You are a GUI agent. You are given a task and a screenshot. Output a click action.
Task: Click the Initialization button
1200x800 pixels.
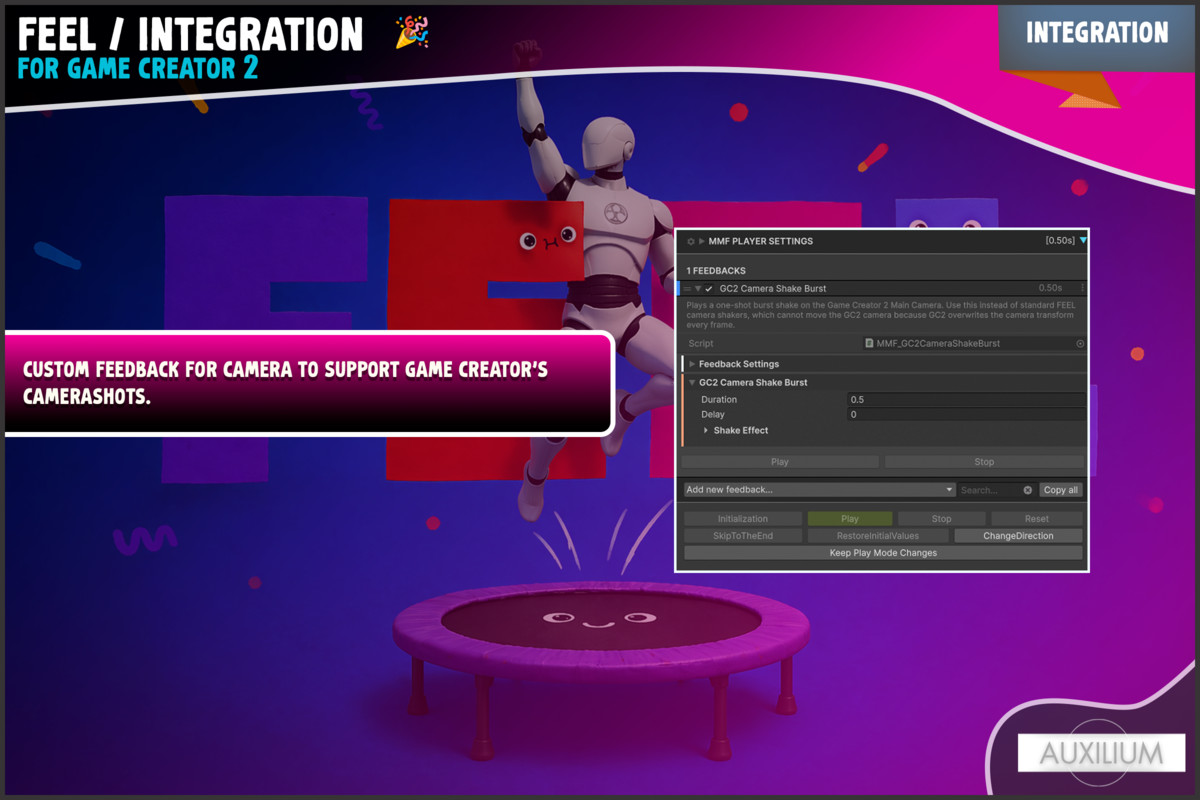point(743,519)
